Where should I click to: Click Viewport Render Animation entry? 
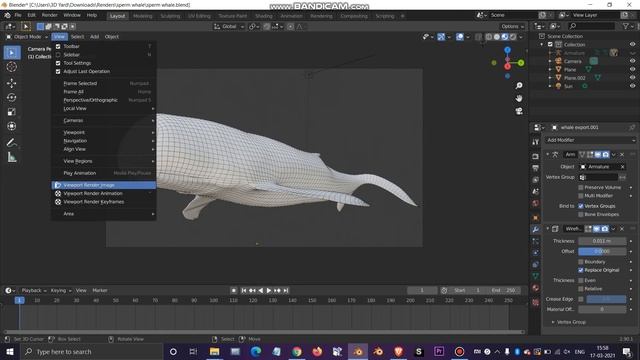click(104, 193)
